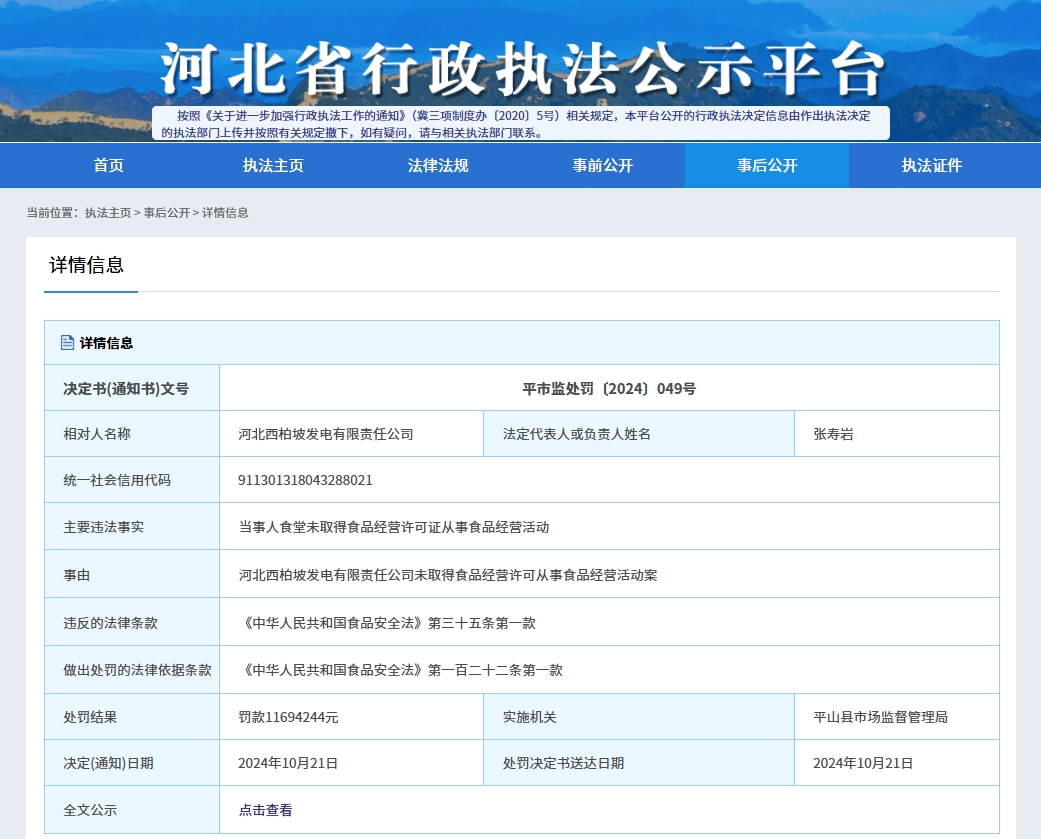Click 事后公开 in the breadcrumb
The image size is (1041, 839).
pyautogui.click(x=167, y=212)
